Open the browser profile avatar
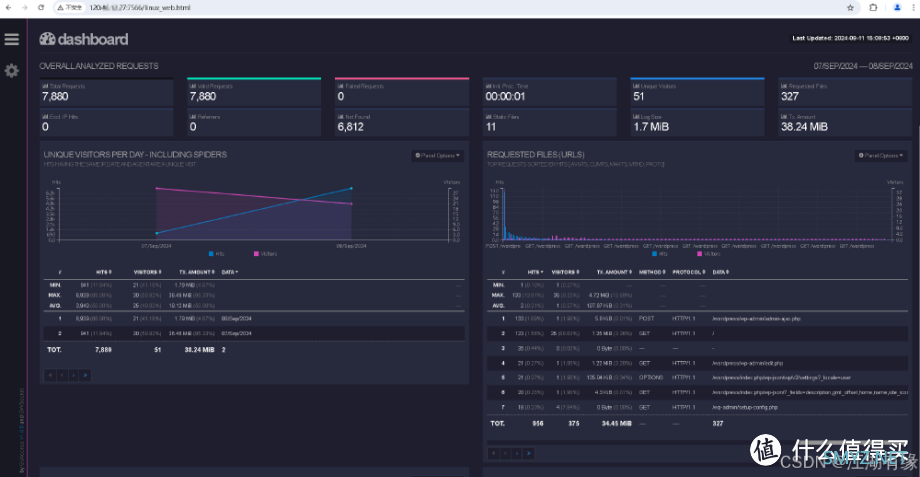The height and width of the screenshot is (477, 920). 897,8
